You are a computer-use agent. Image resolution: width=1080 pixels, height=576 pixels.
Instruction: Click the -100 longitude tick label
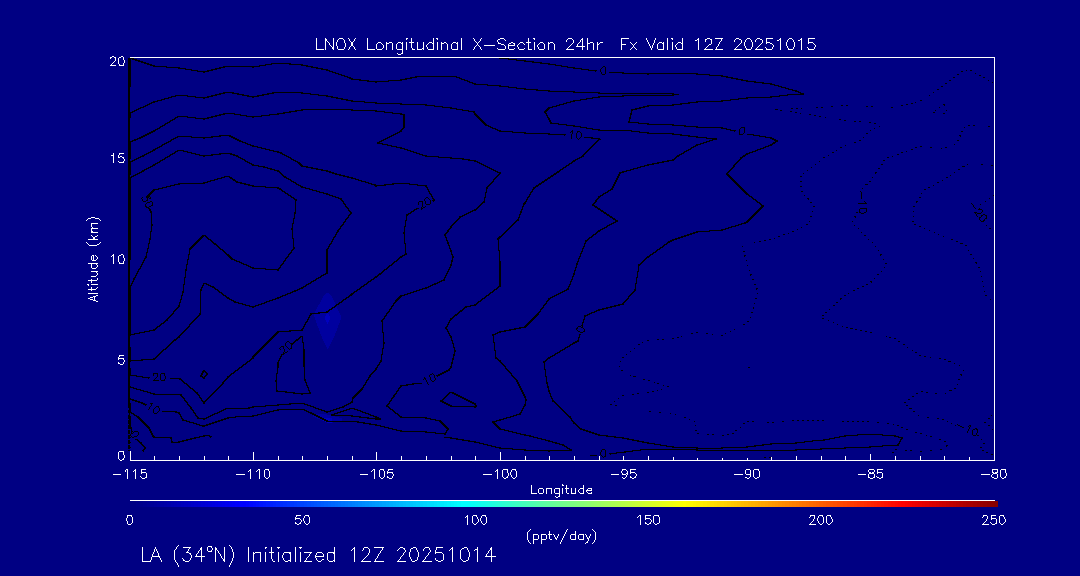tap(500, 473)
